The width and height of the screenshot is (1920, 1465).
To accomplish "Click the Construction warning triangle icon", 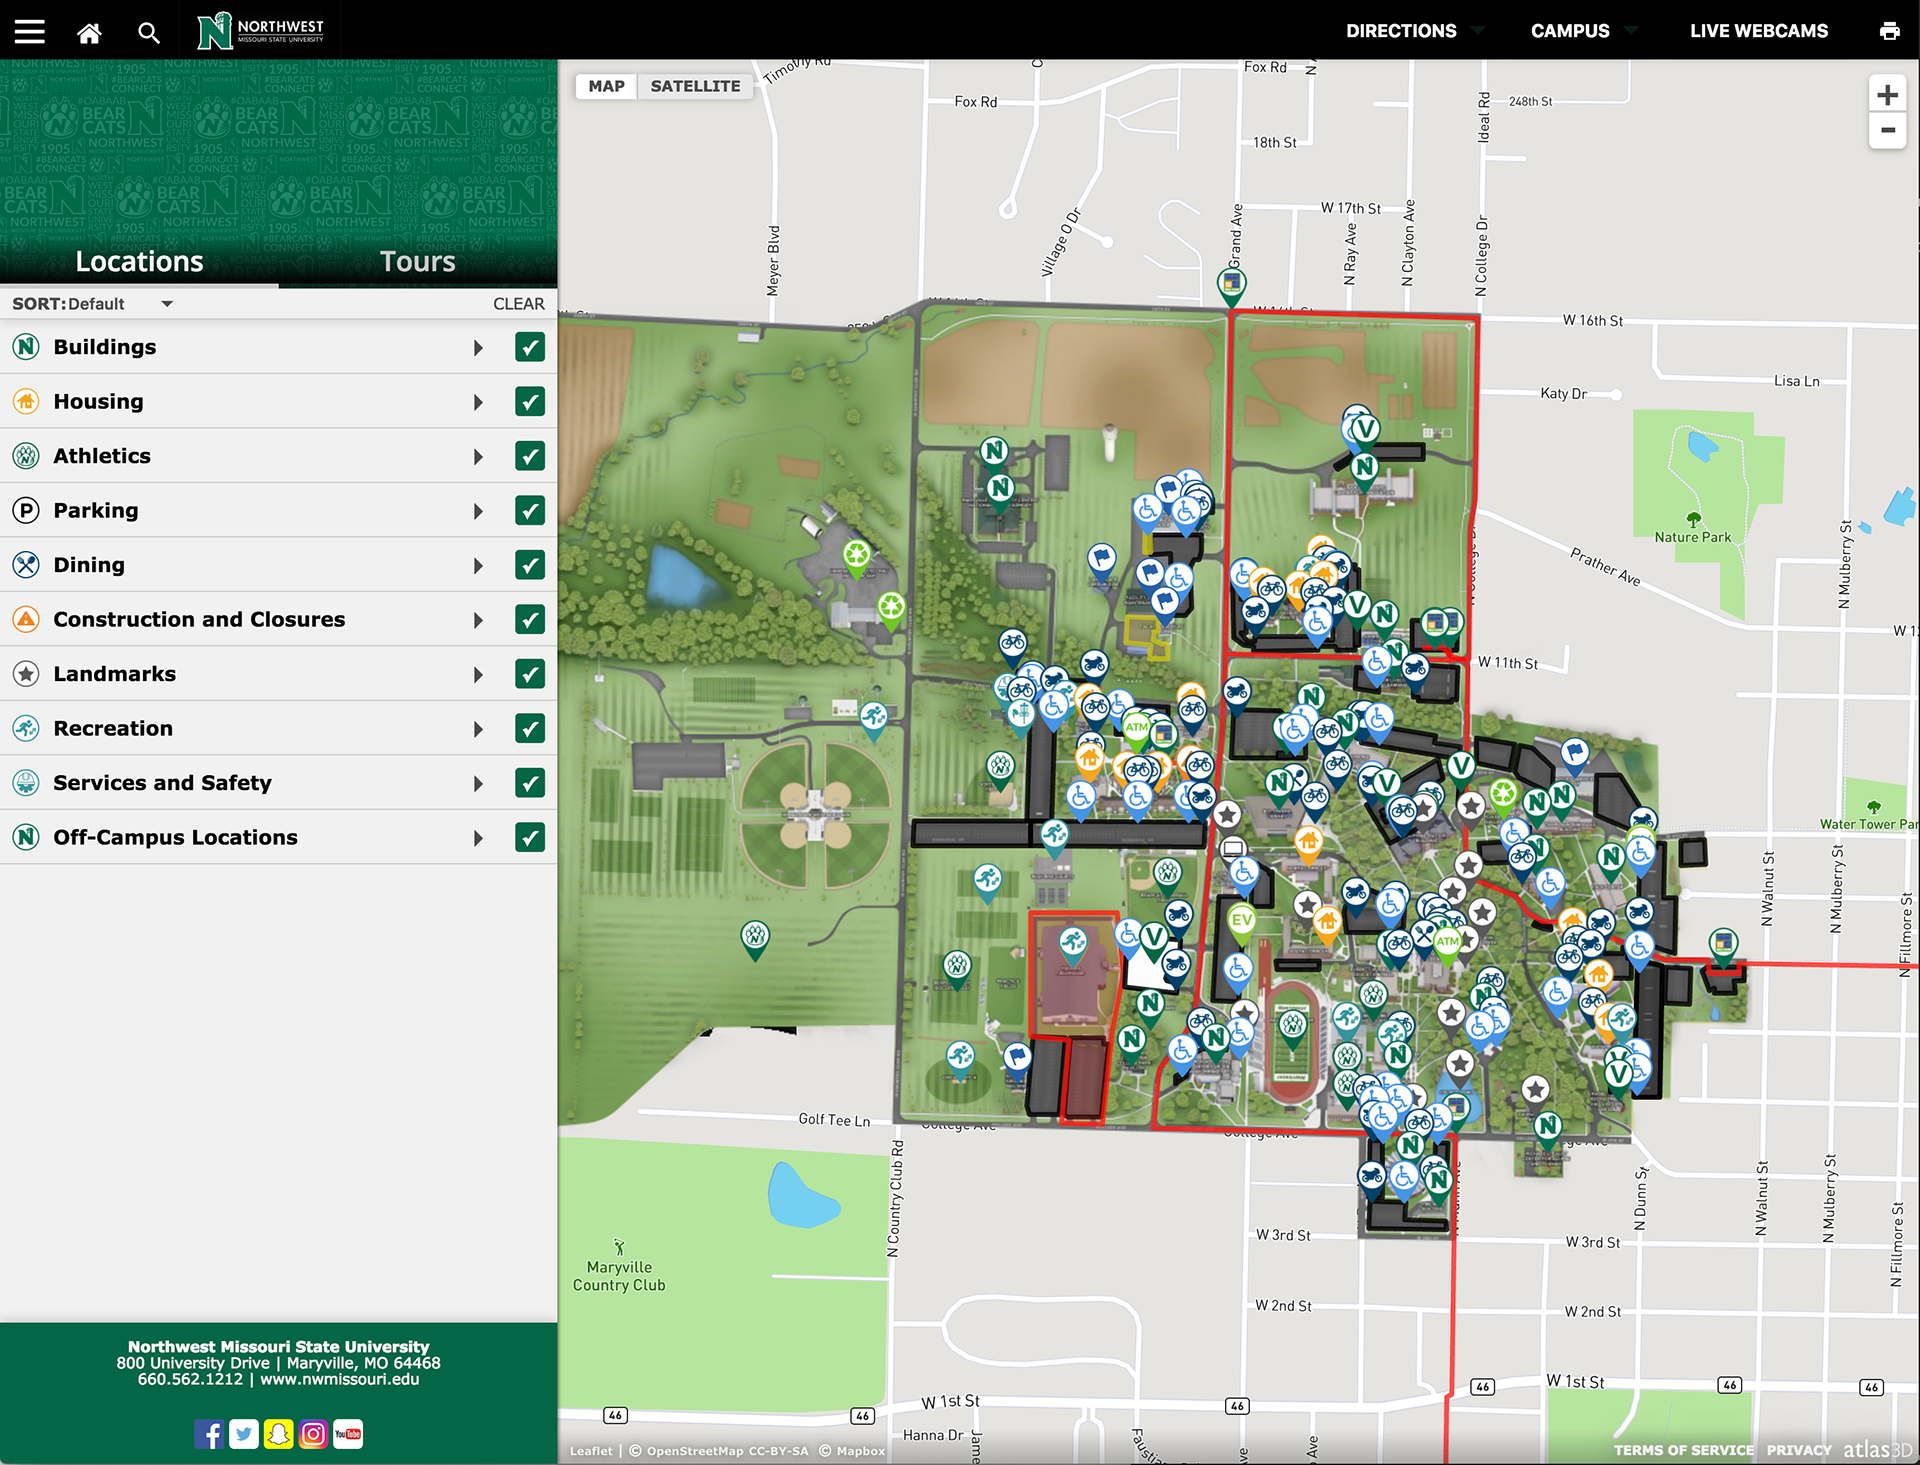I will [26, 619].
